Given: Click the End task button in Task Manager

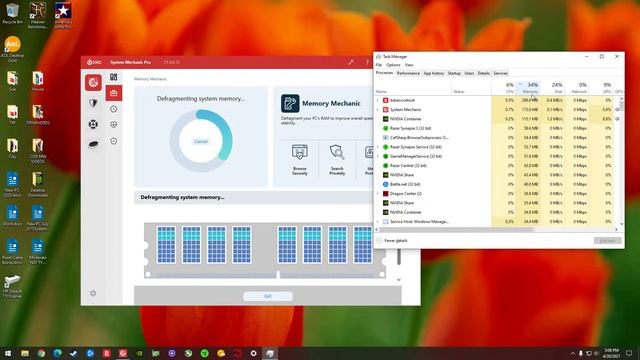Looking at the screenshot, I should pyautogui.click(x=607, y=241).
